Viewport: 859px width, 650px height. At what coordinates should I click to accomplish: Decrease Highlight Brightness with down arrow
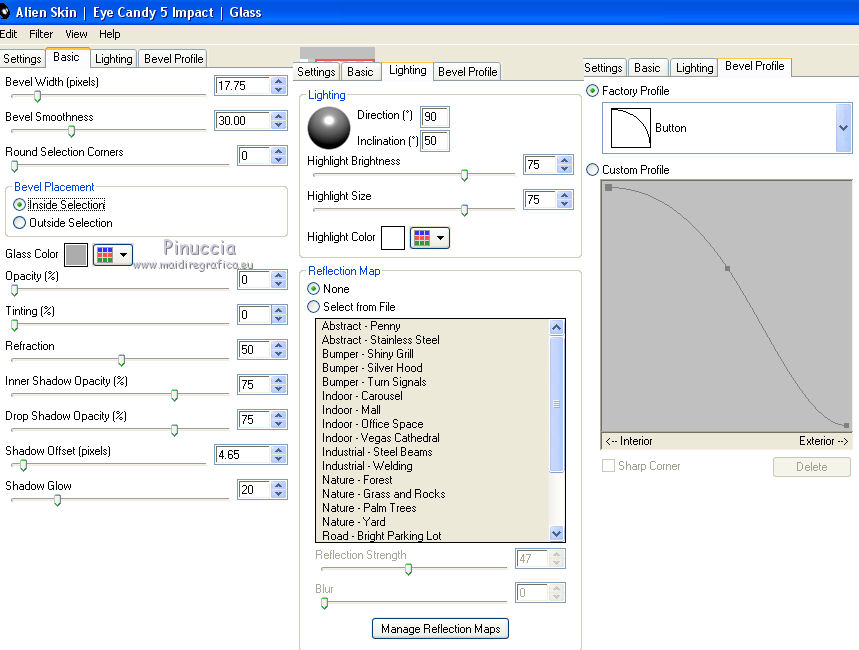point(566,170)
